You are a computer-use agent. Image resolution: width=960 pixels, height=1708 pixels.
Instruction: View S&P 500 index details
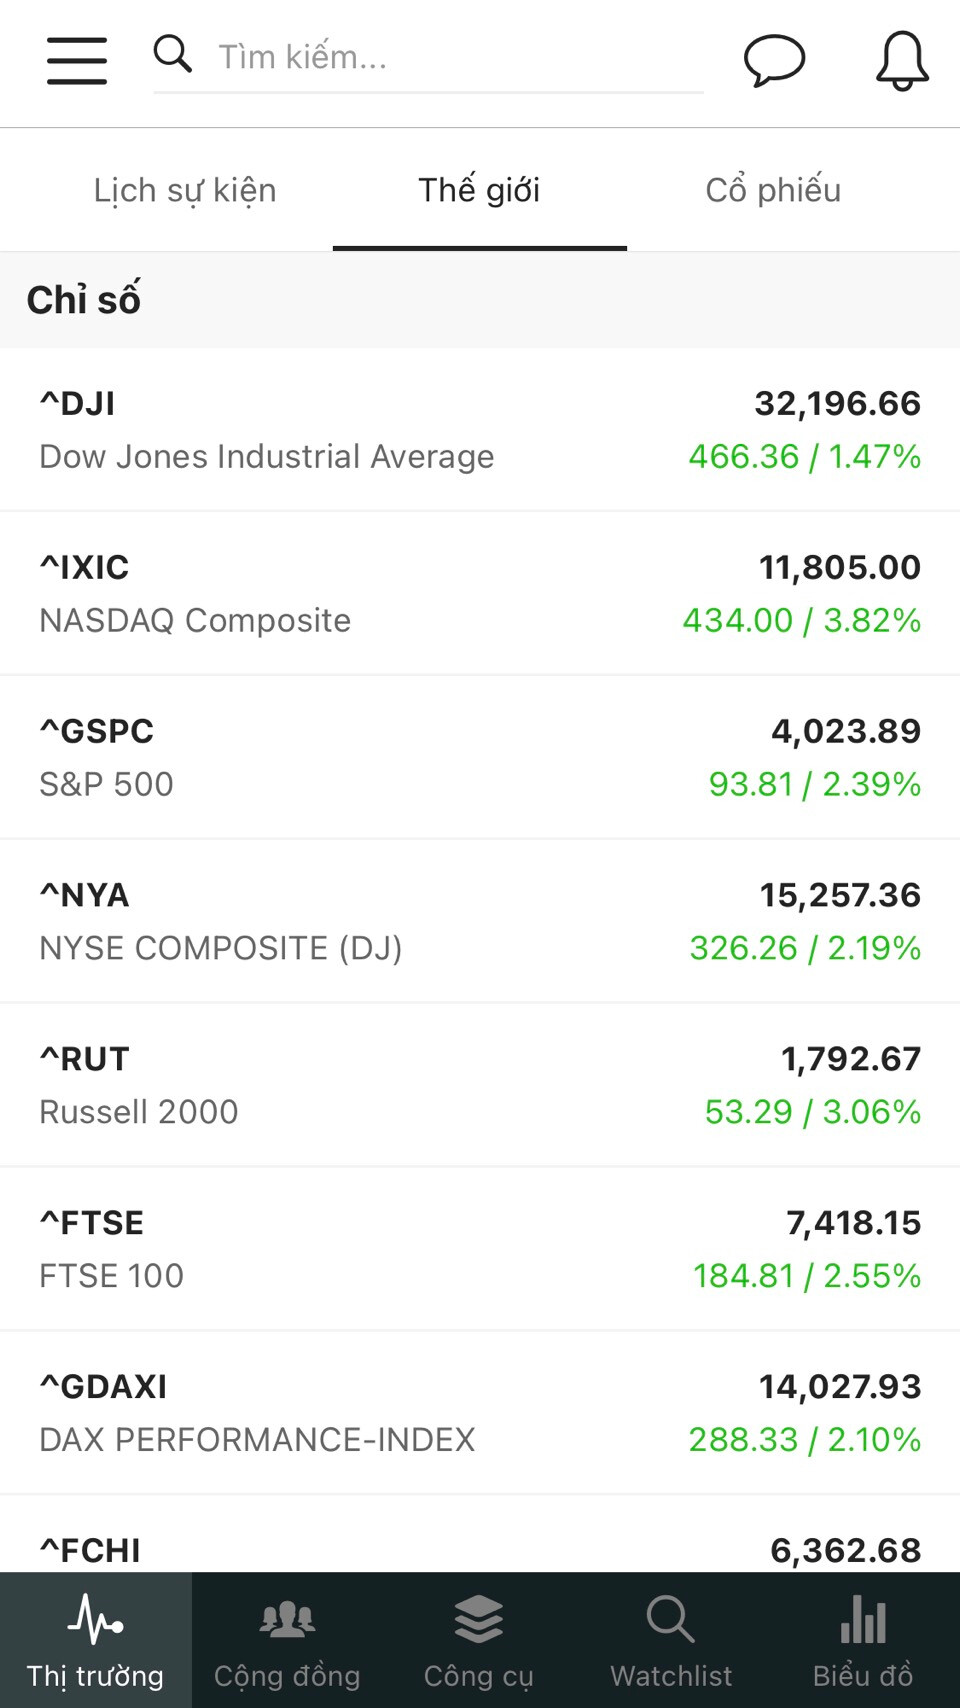[x=480, y=758]
